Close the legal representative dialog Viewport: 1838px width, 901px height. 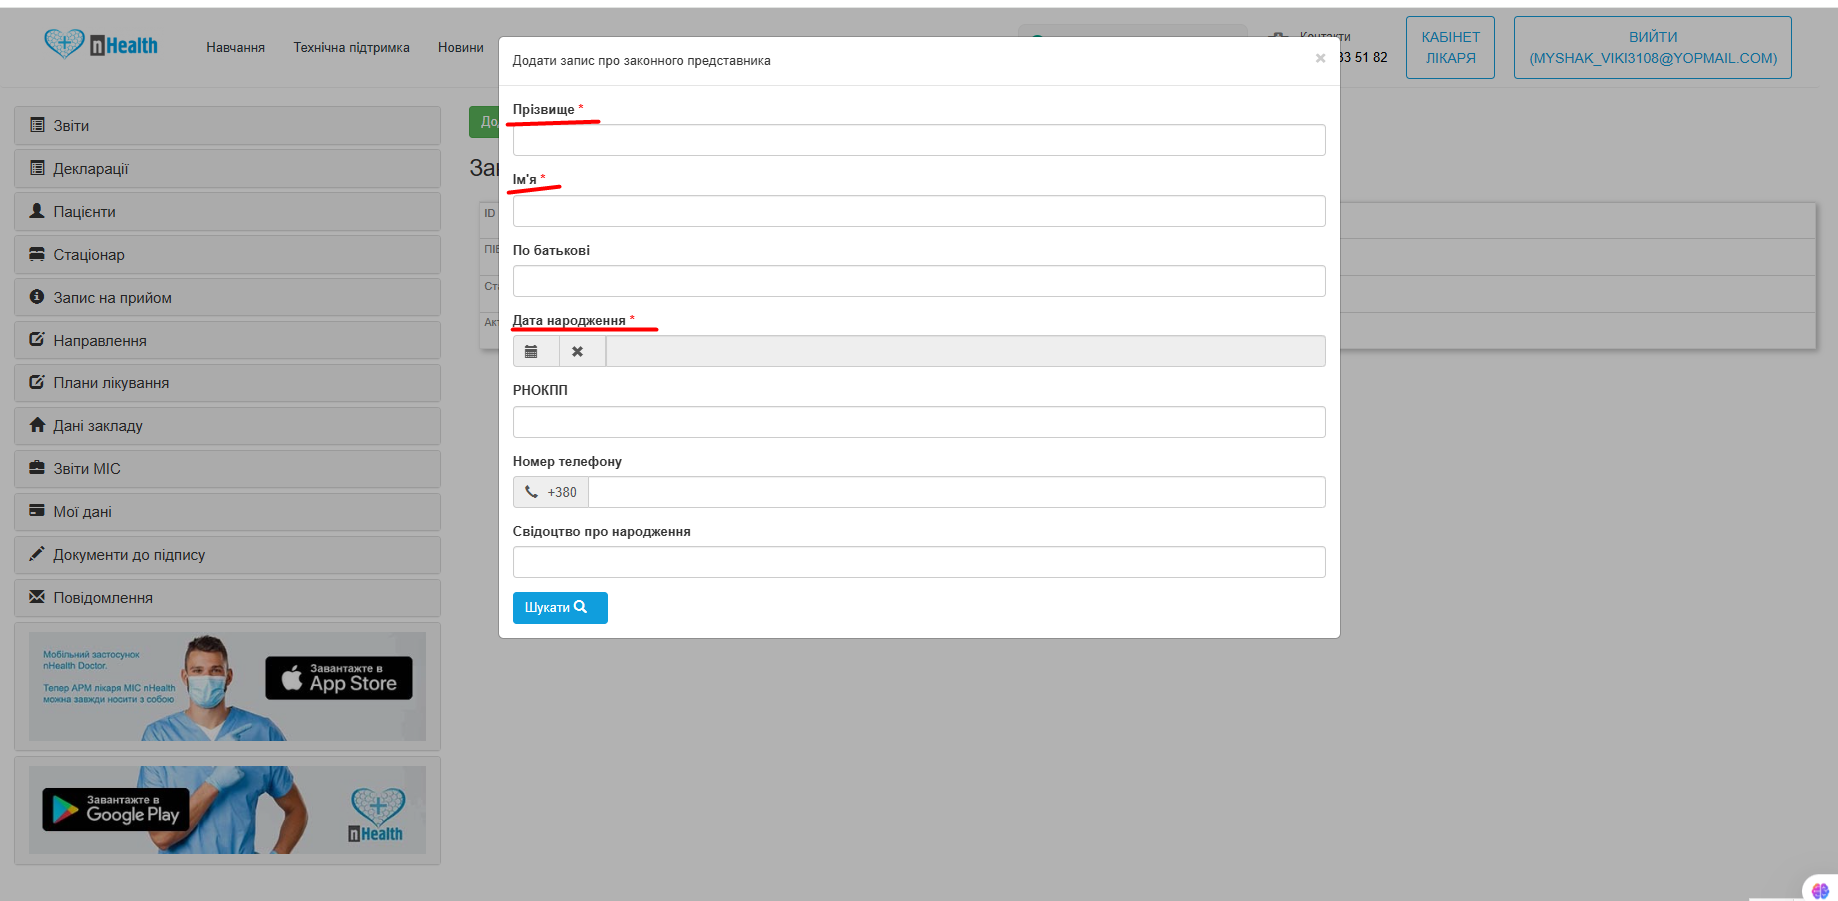point(1320,59)
